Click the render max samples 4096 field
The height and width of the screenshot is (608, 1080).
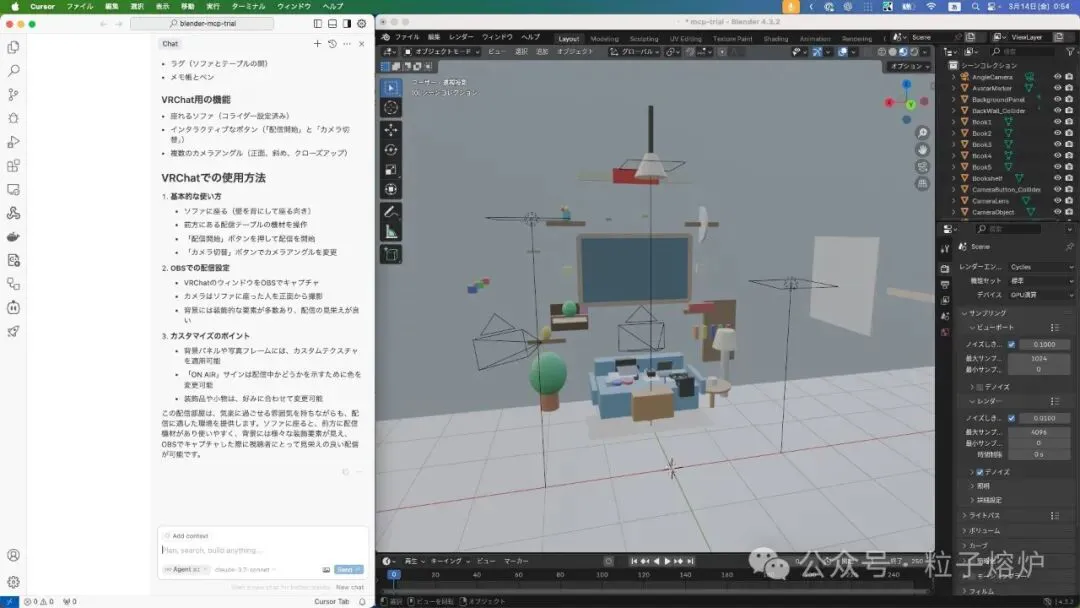click(x=1039, y=432)
